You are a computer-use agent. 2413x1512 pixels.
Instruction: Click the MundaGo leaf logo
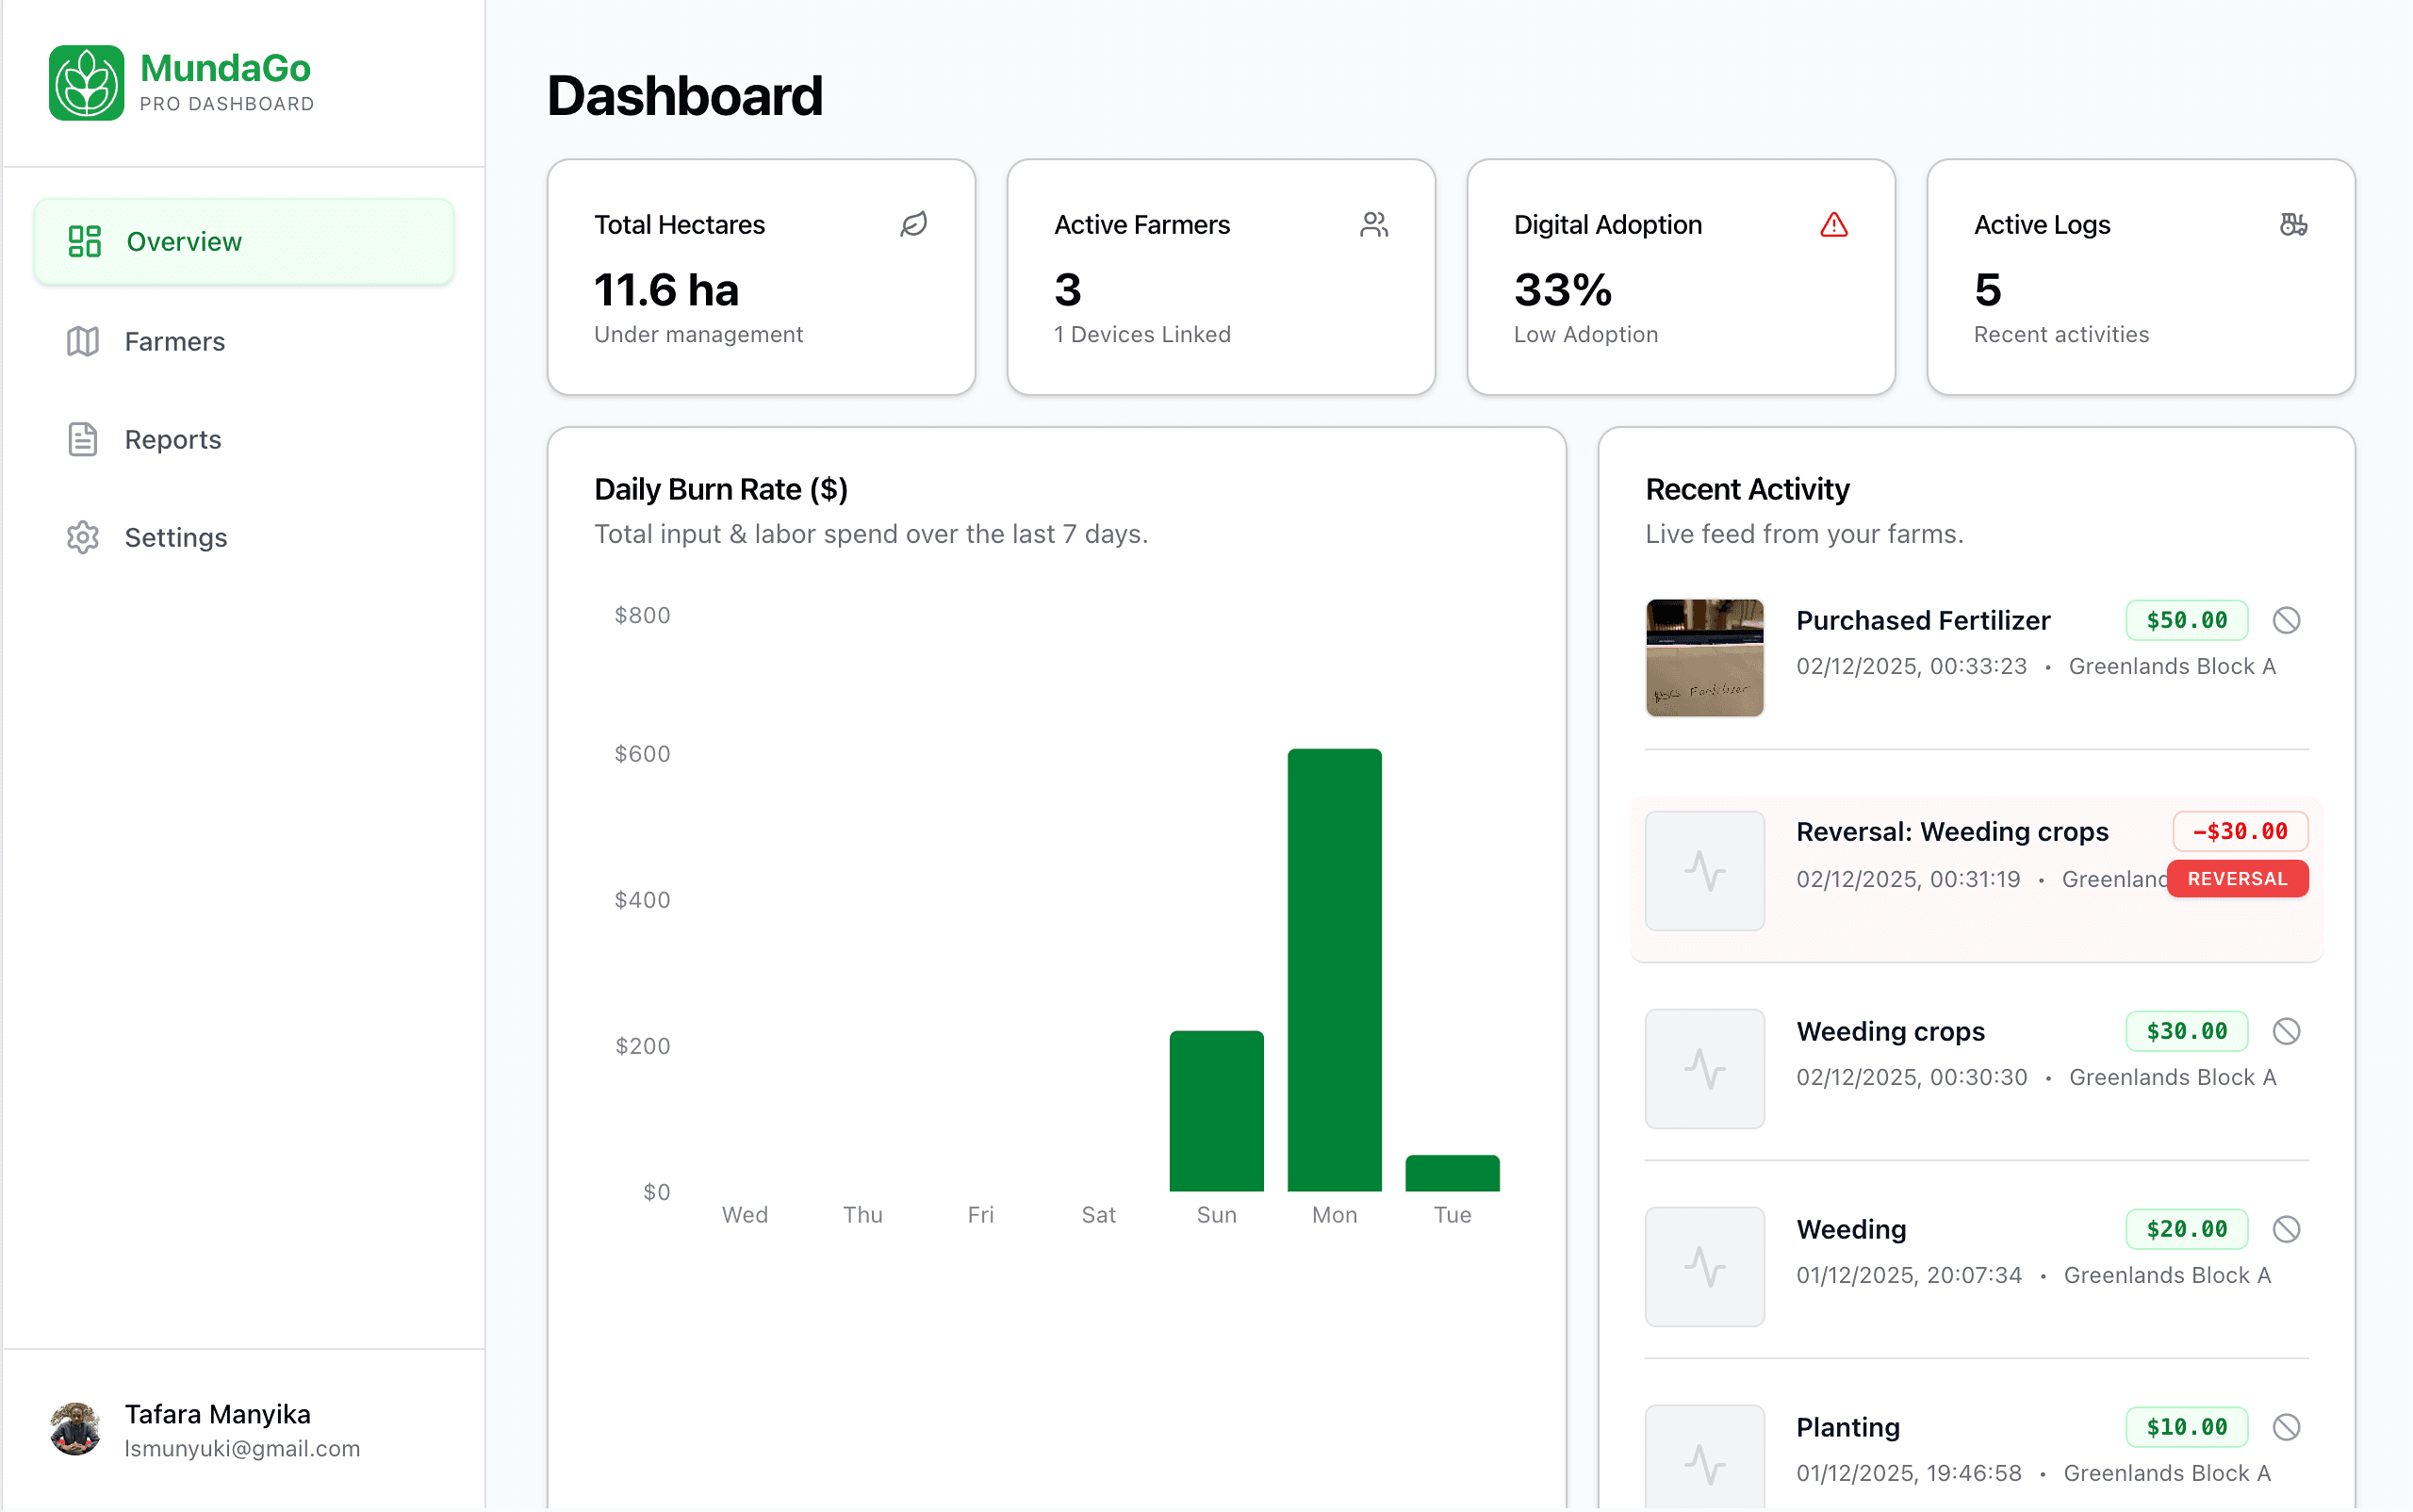pos(88,82)
